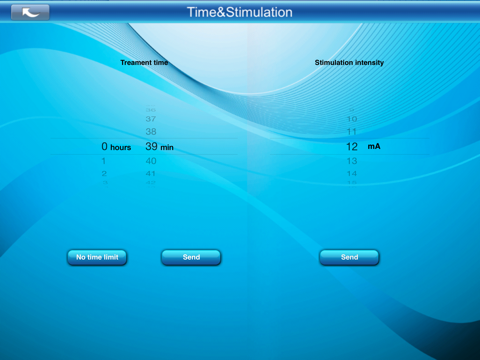Click the Time&Stimulation title
Image resolution: width=480 pixels, height=360 pixels.
[x=240, y=12]
